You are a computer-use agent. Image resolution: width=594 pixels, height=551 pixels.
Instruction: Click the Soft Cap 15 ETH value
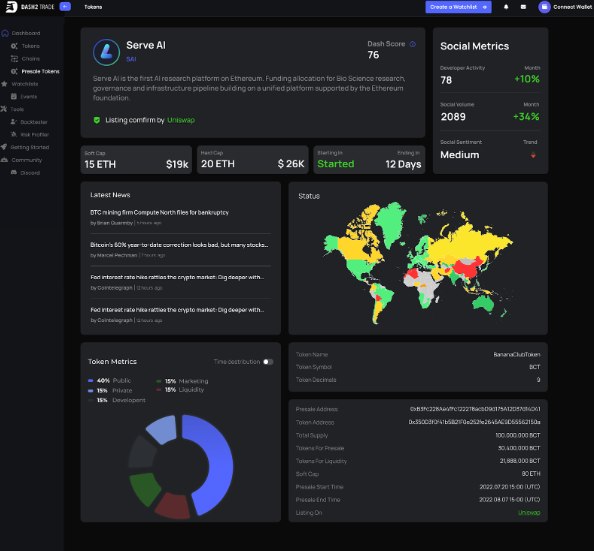pos(100,164)
